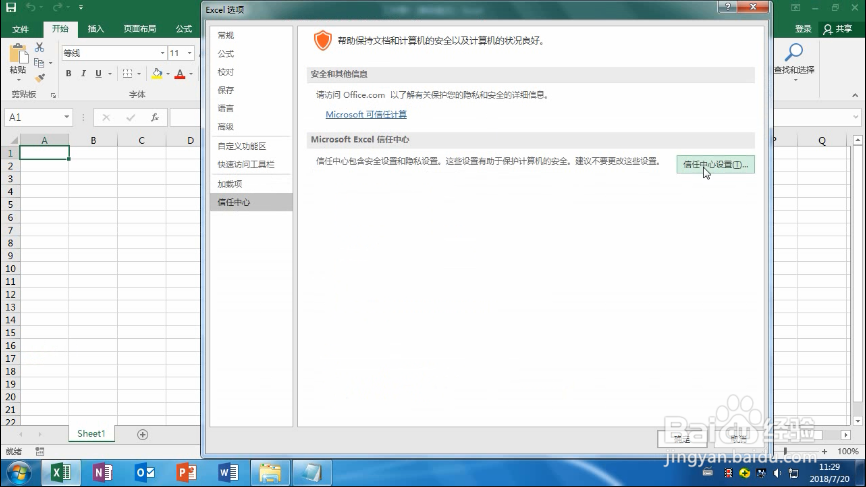
Task: Click the Trust Center Settings button
Action: (715, 165)
